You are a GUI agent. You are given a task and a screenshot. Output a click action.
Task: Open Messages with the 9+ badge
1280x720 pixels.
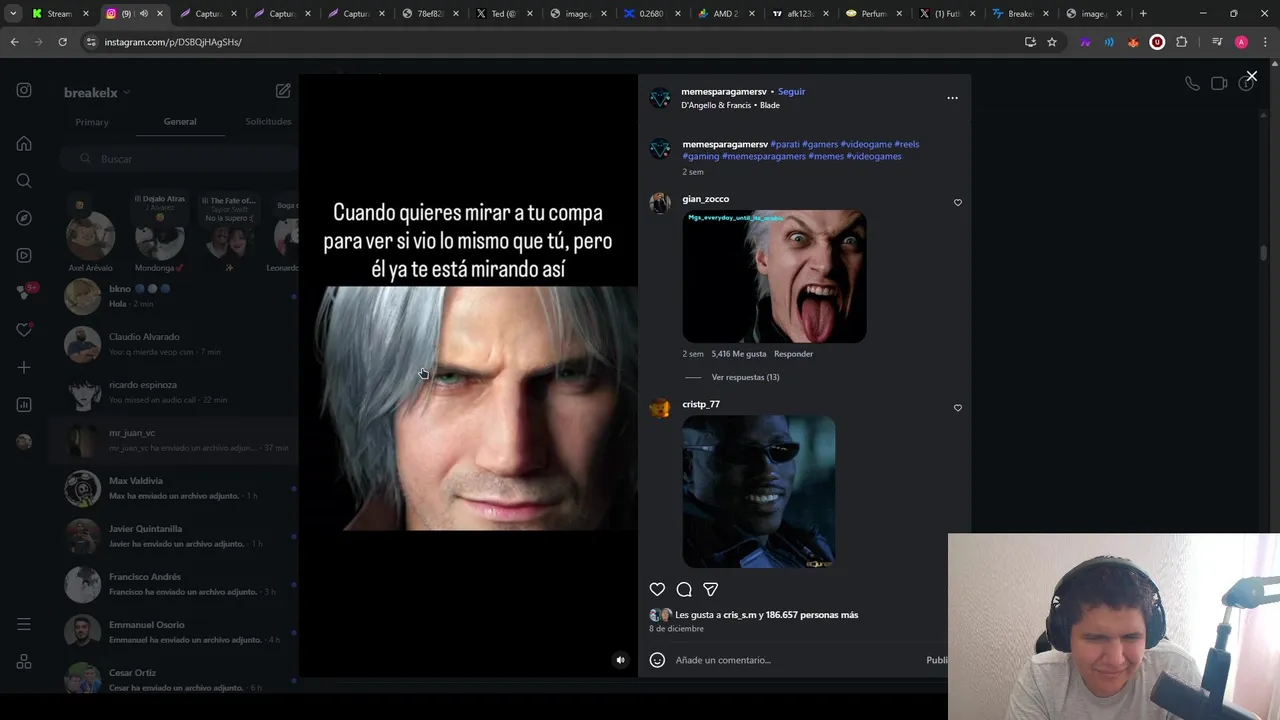tap(26, 291)
